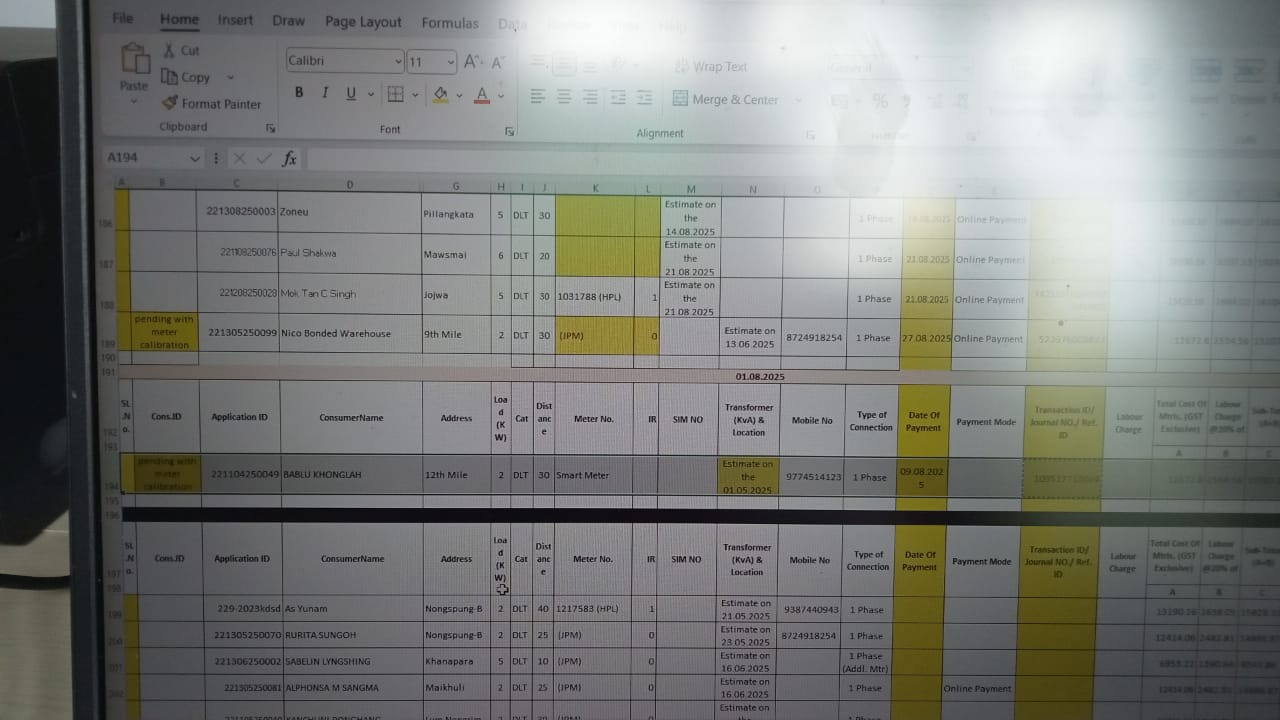Open Insert Function via the fx icon
The width and height of the screenshot is (1280, 720).
(289, 158)
